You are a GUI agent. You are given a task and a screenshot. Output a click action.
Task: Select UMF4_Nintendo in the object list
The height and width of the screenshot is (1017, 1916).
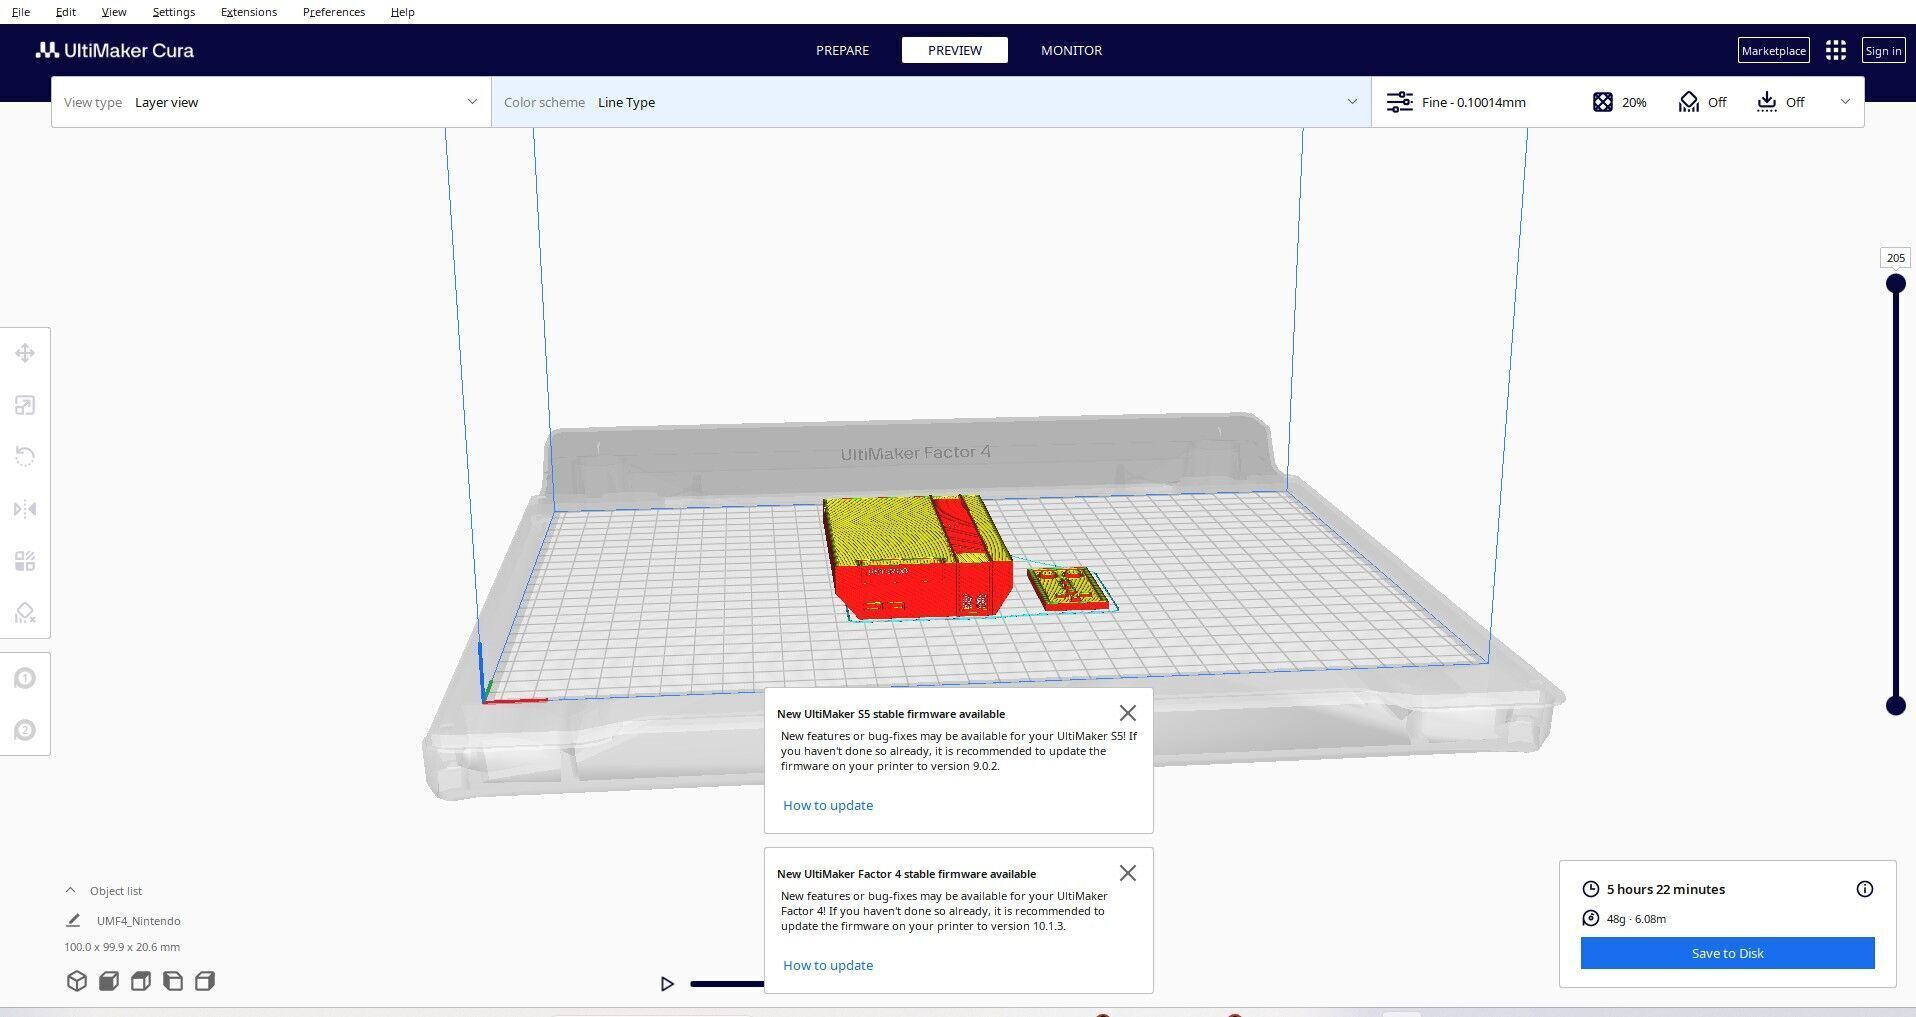pyautogui.click(x=139, y=921)
